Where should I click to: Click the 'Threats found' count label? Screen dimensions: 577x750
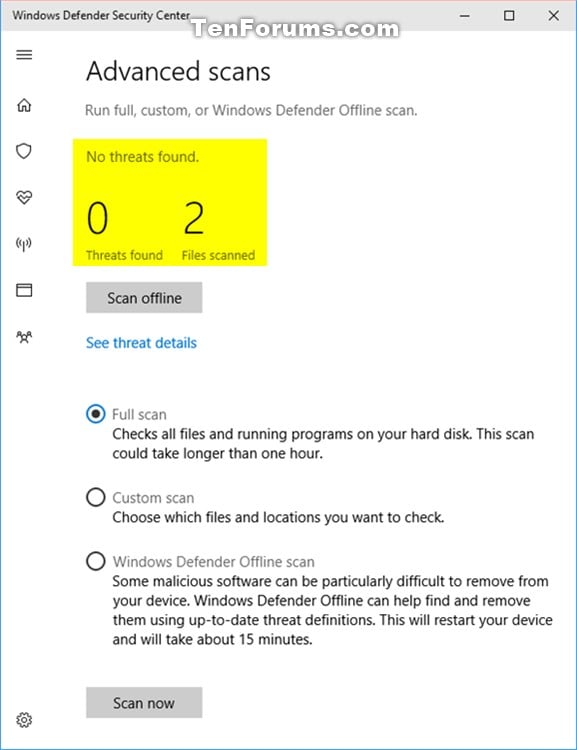(124, 255)
